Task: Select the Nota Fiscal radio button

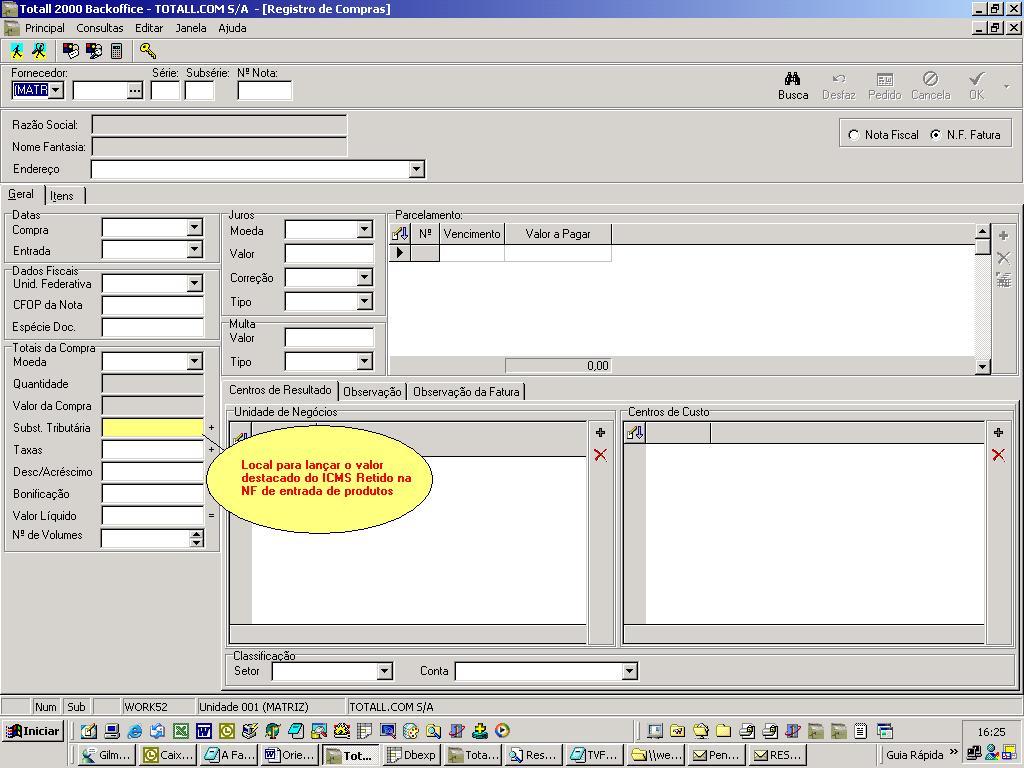Action: pyautogui.click(x=854, y=135)
